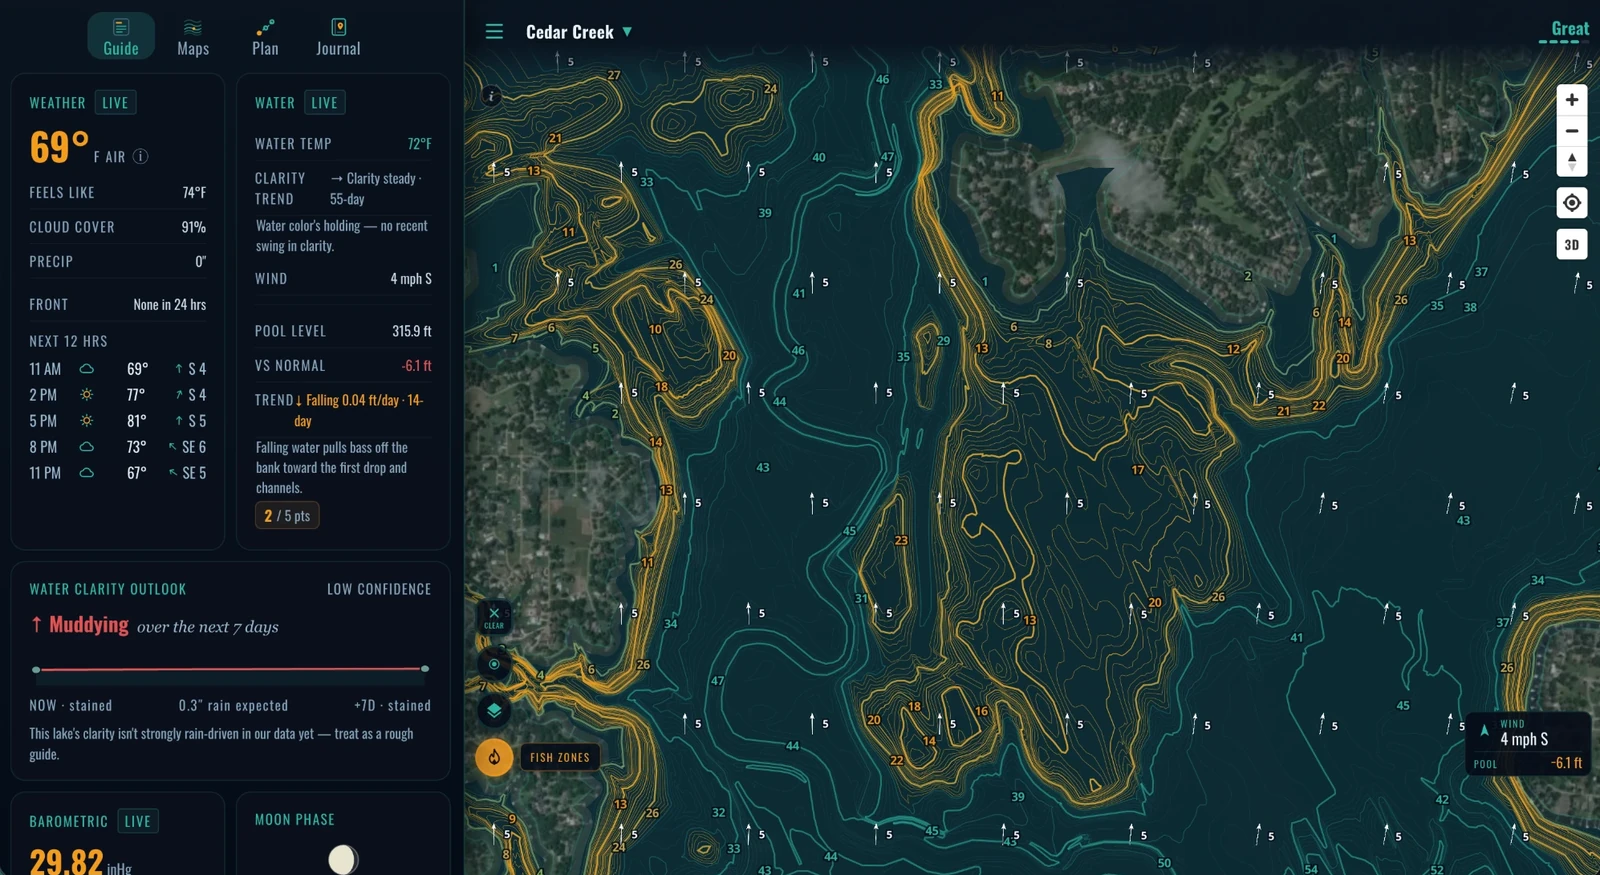Viewport: 1600px width, 875px height.
Task: Click the LOW CONFIDENCE label
Action: click(379, 590)
